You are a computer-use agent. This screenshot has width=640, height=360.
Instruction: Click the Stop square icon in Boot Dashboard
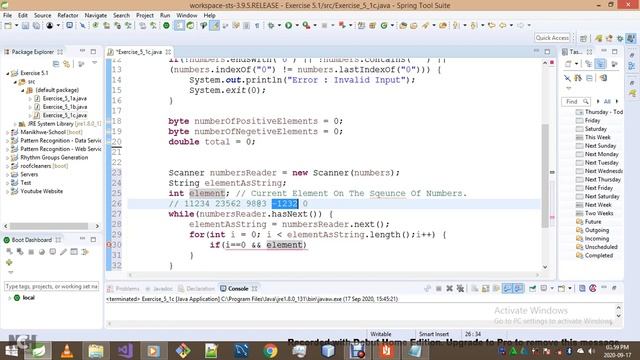(31, 252)
